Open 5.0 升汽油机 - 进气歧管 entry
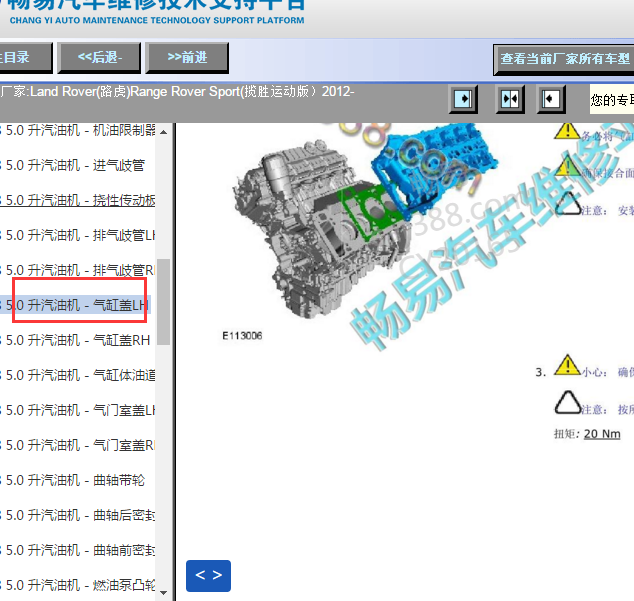This screenshot has height=601, width=634. [73, 165]
